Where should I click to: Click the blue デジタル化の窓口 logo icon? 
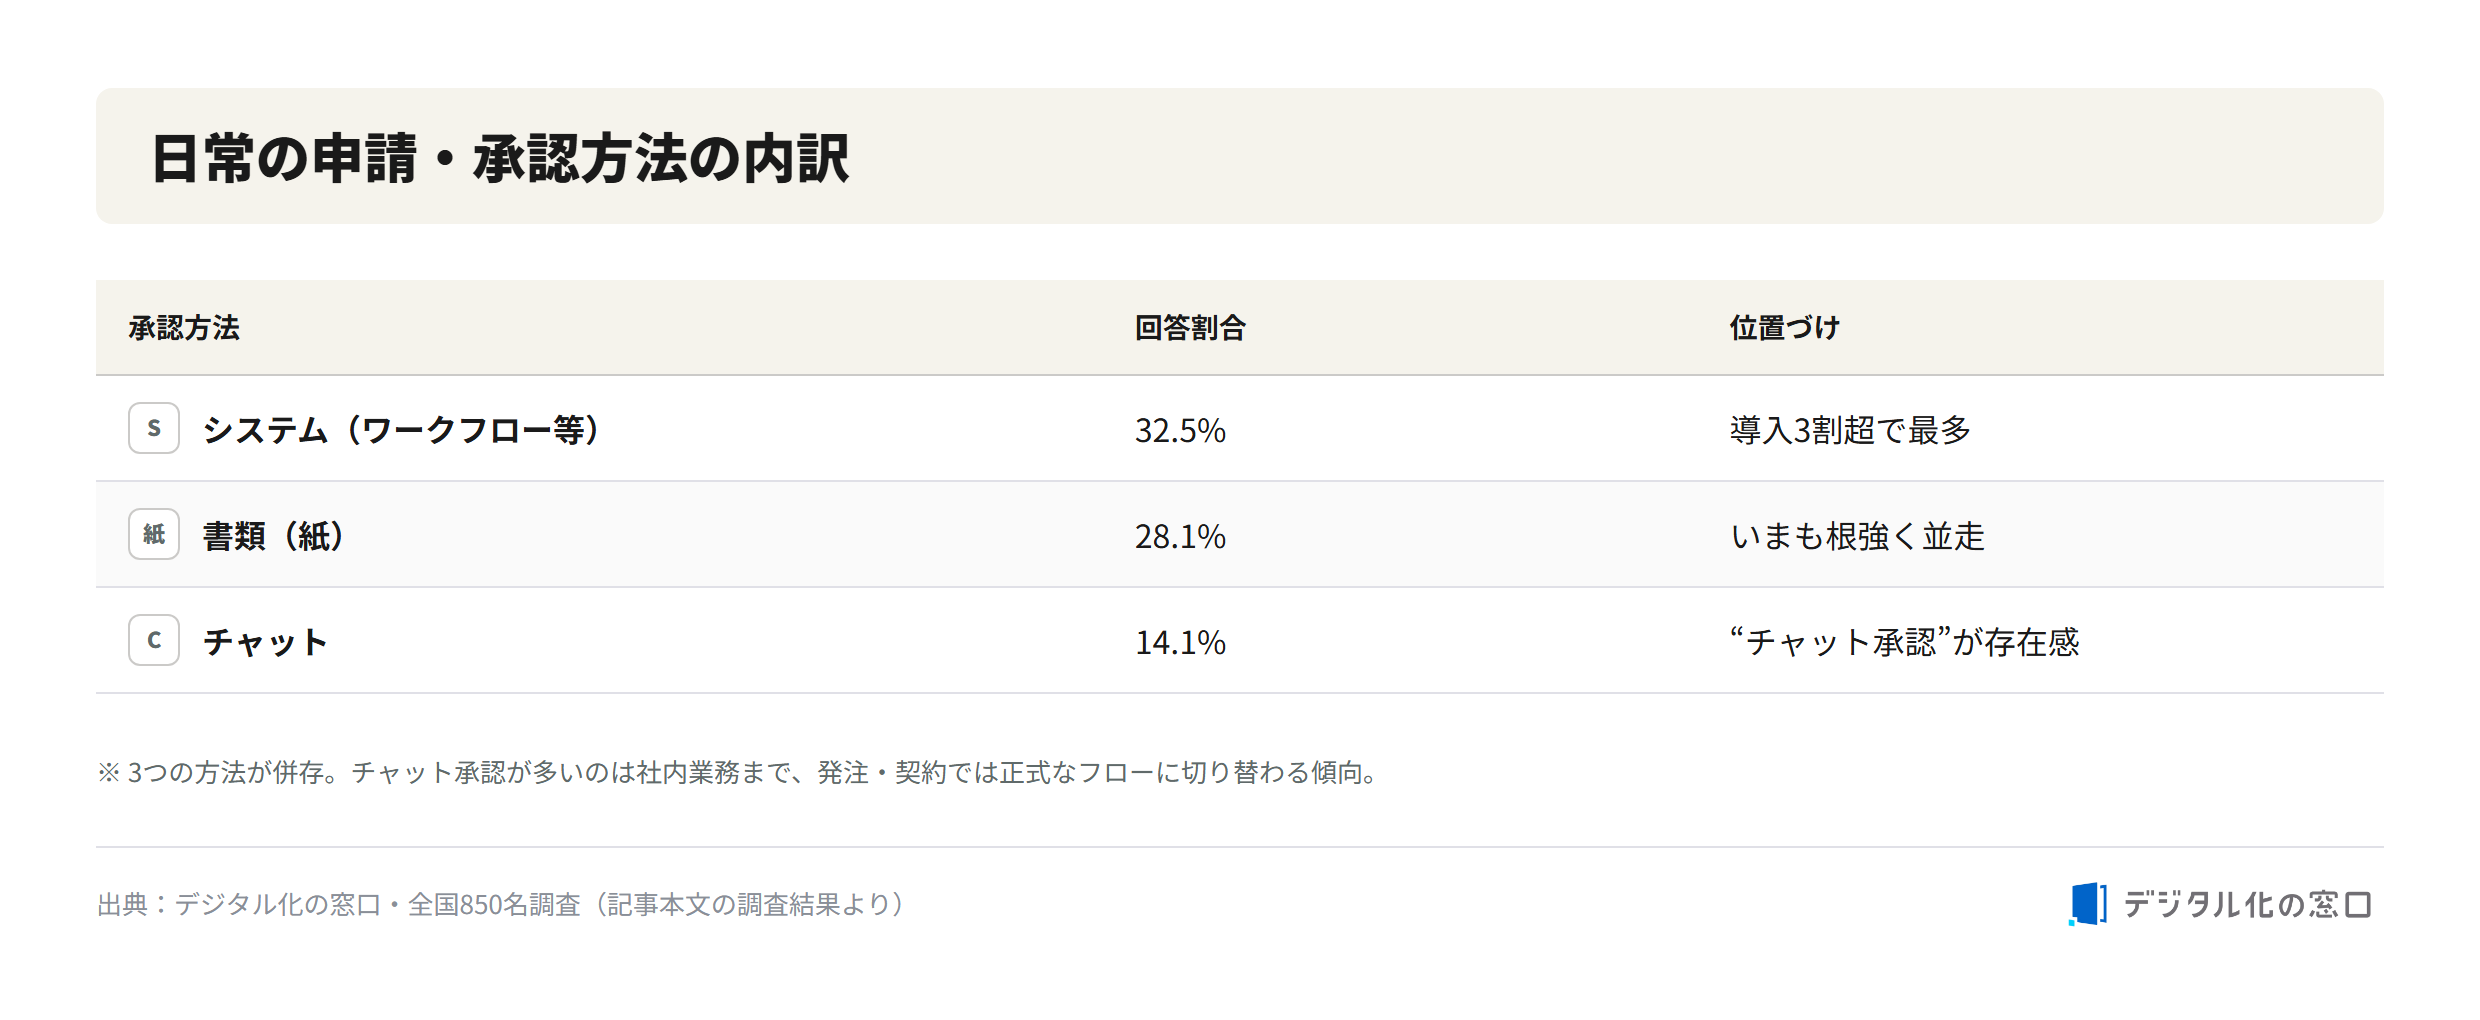[2088, 904]
